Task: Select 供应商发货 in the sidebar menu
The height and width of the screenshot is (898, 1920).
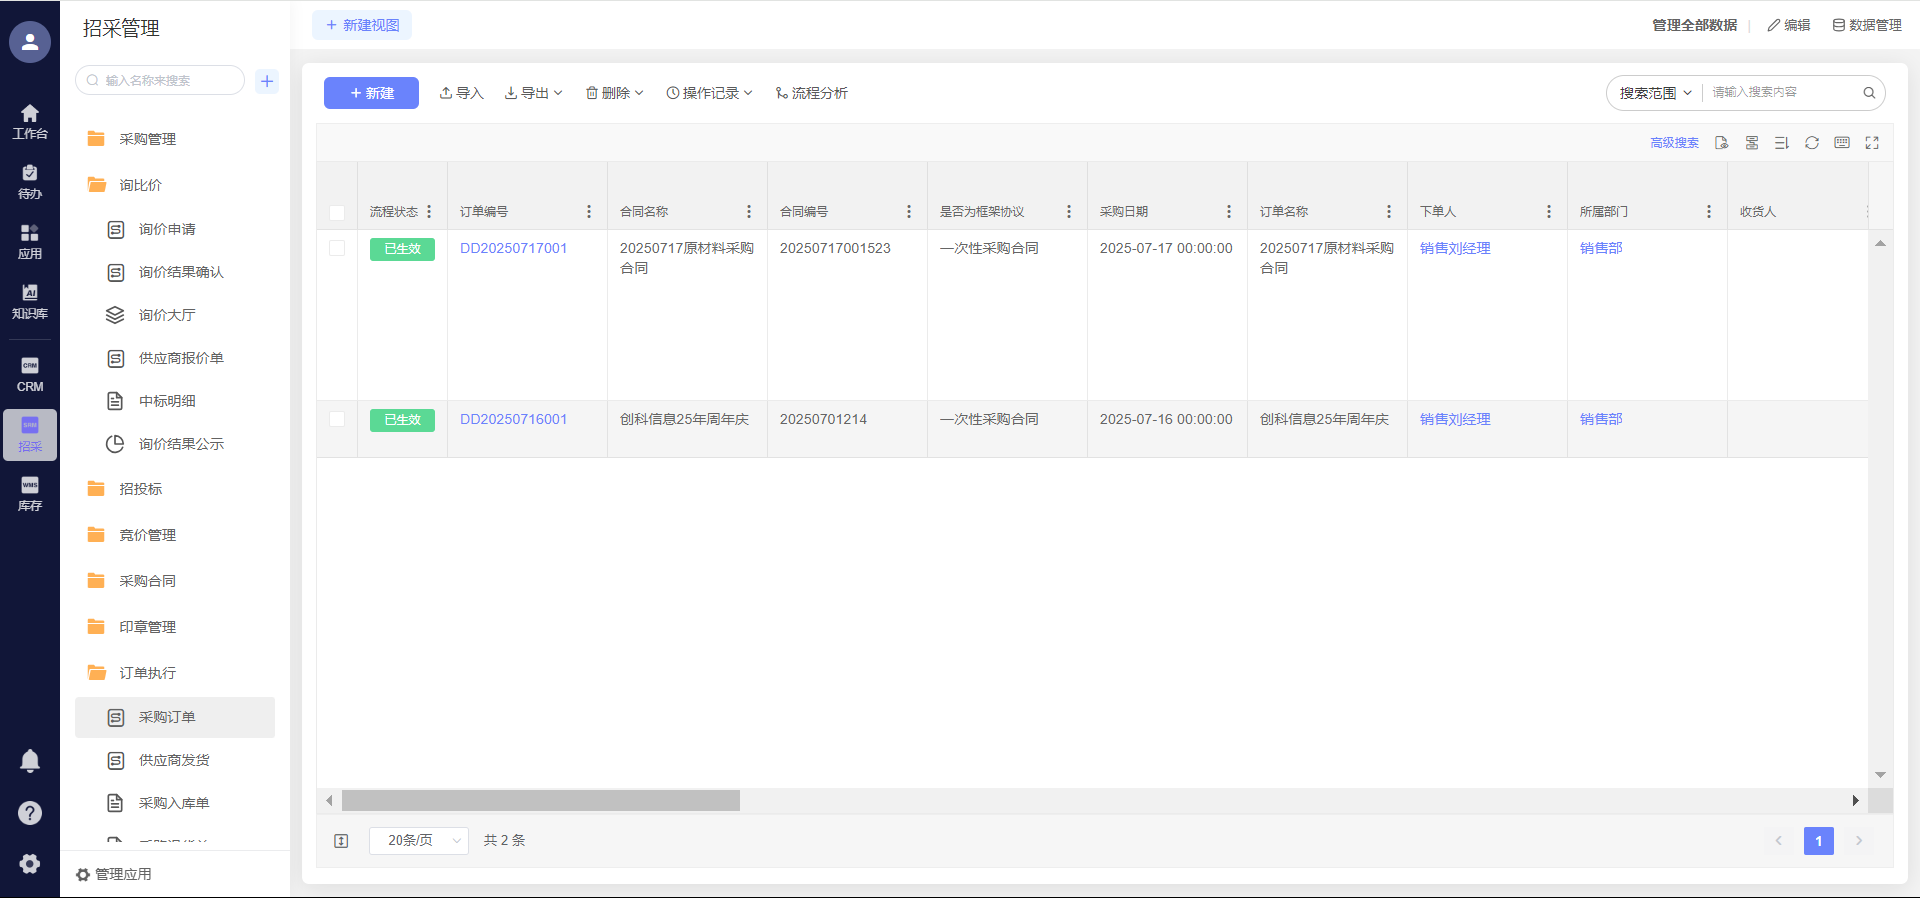Action: tap(174, 760)
